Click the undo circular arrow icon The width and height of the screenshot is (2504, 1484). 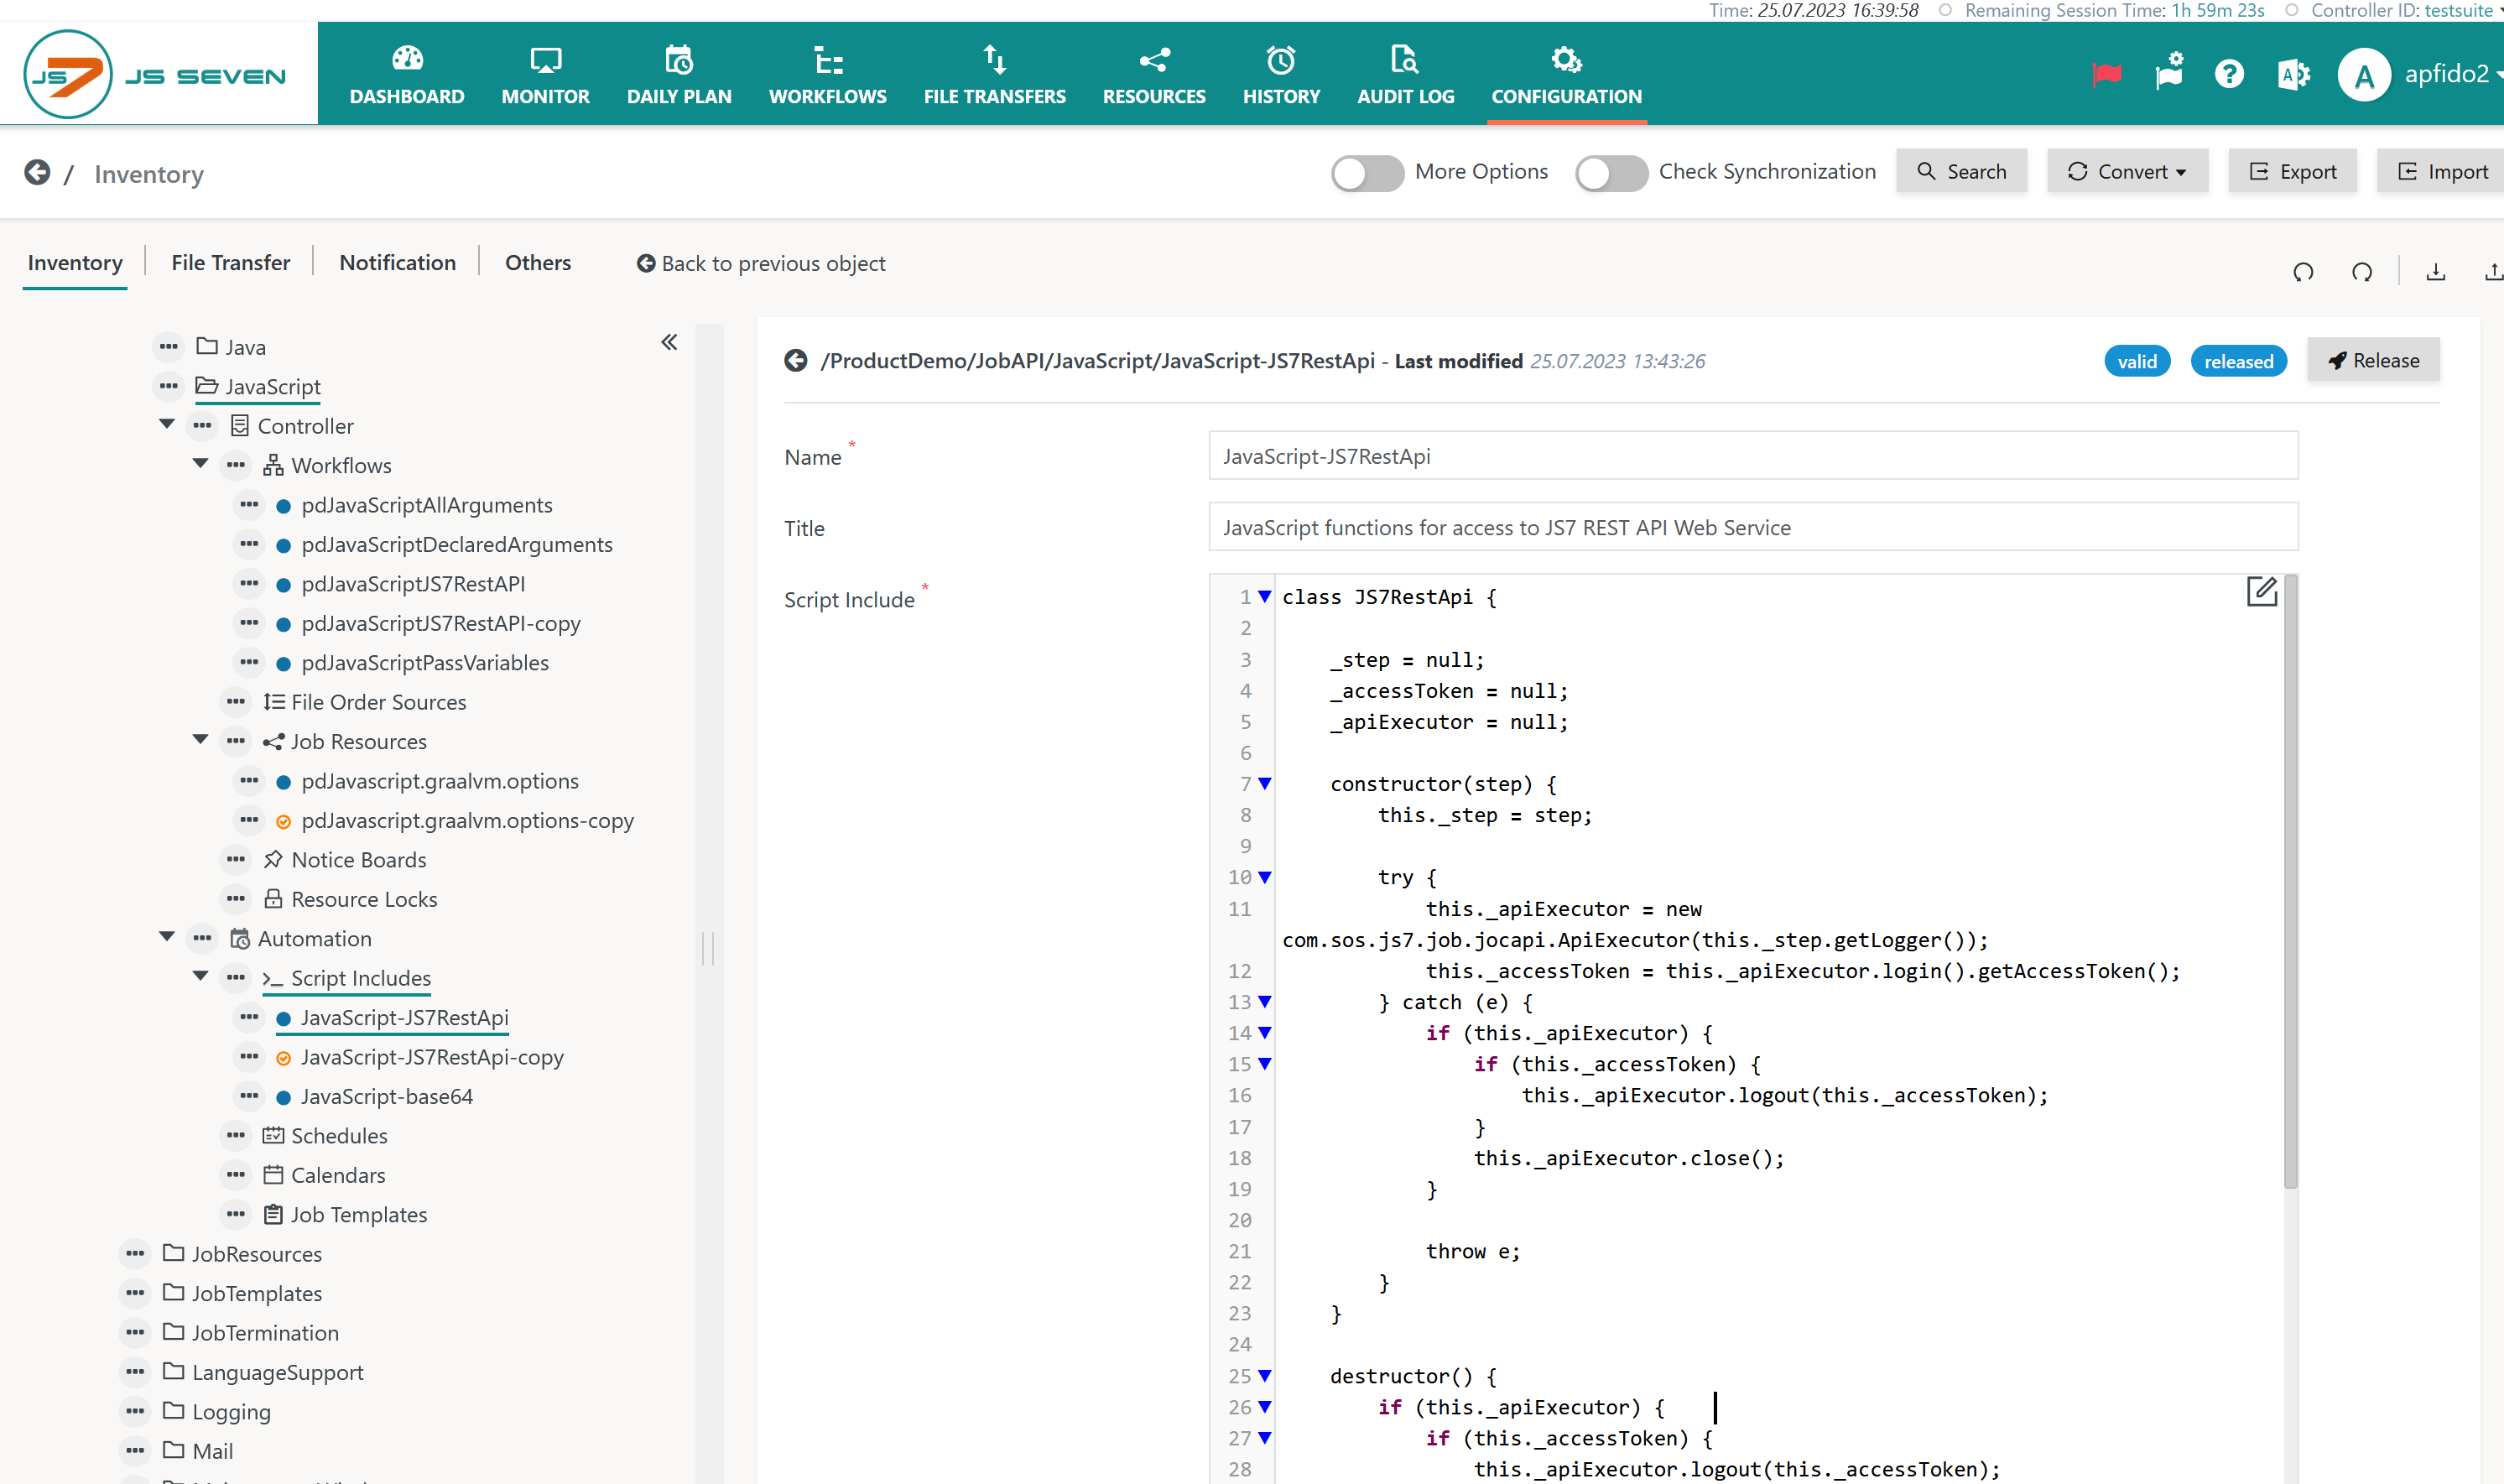[x=2303, y=272]
